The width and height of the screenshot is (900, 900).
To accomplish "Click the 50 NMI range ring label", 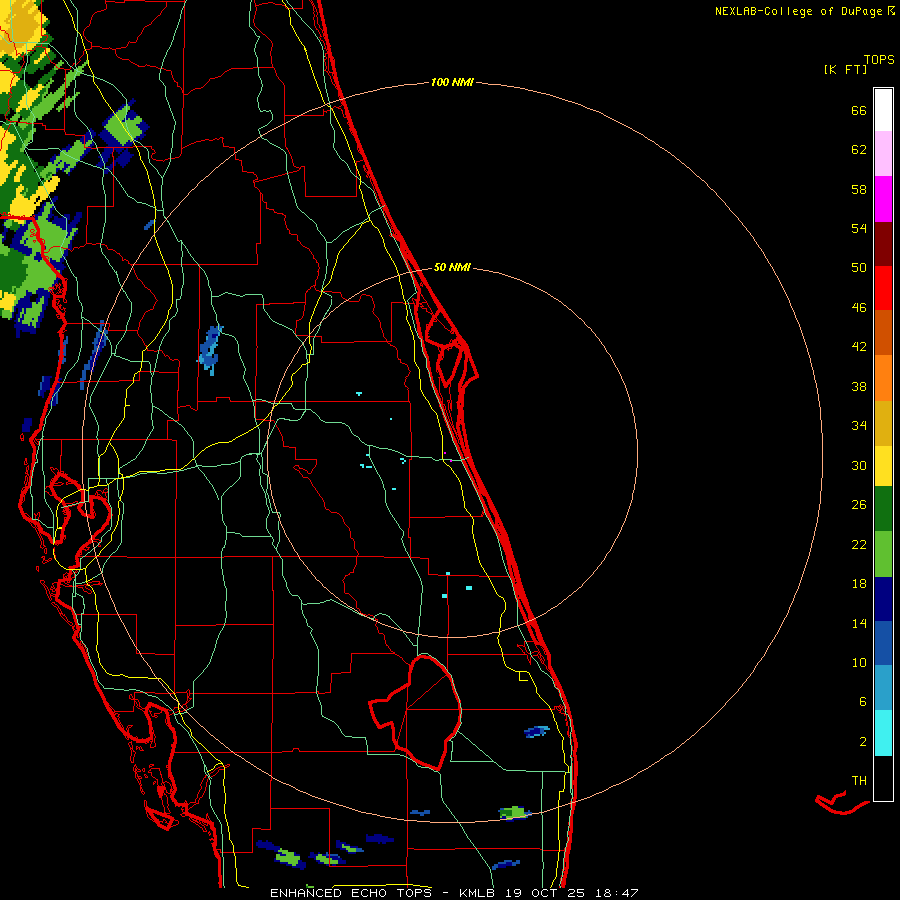I will (x=452, y=267).
